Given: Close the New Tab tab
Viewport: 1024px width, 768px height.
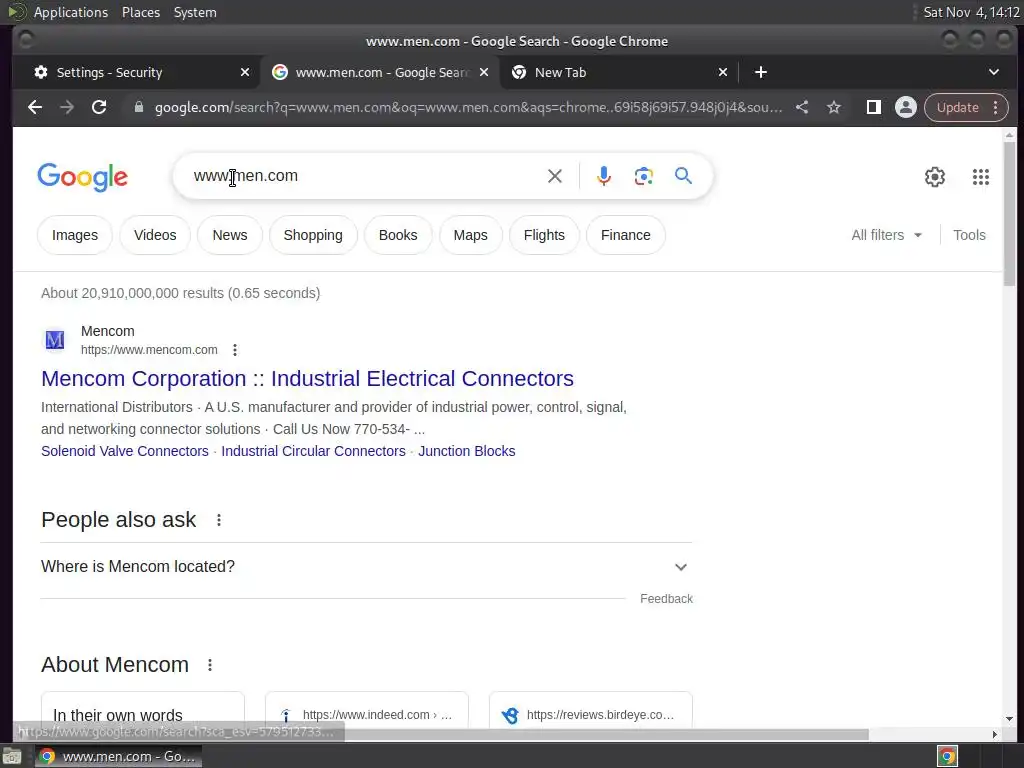Looking at the screenshot, I should [x=723, y=72].
